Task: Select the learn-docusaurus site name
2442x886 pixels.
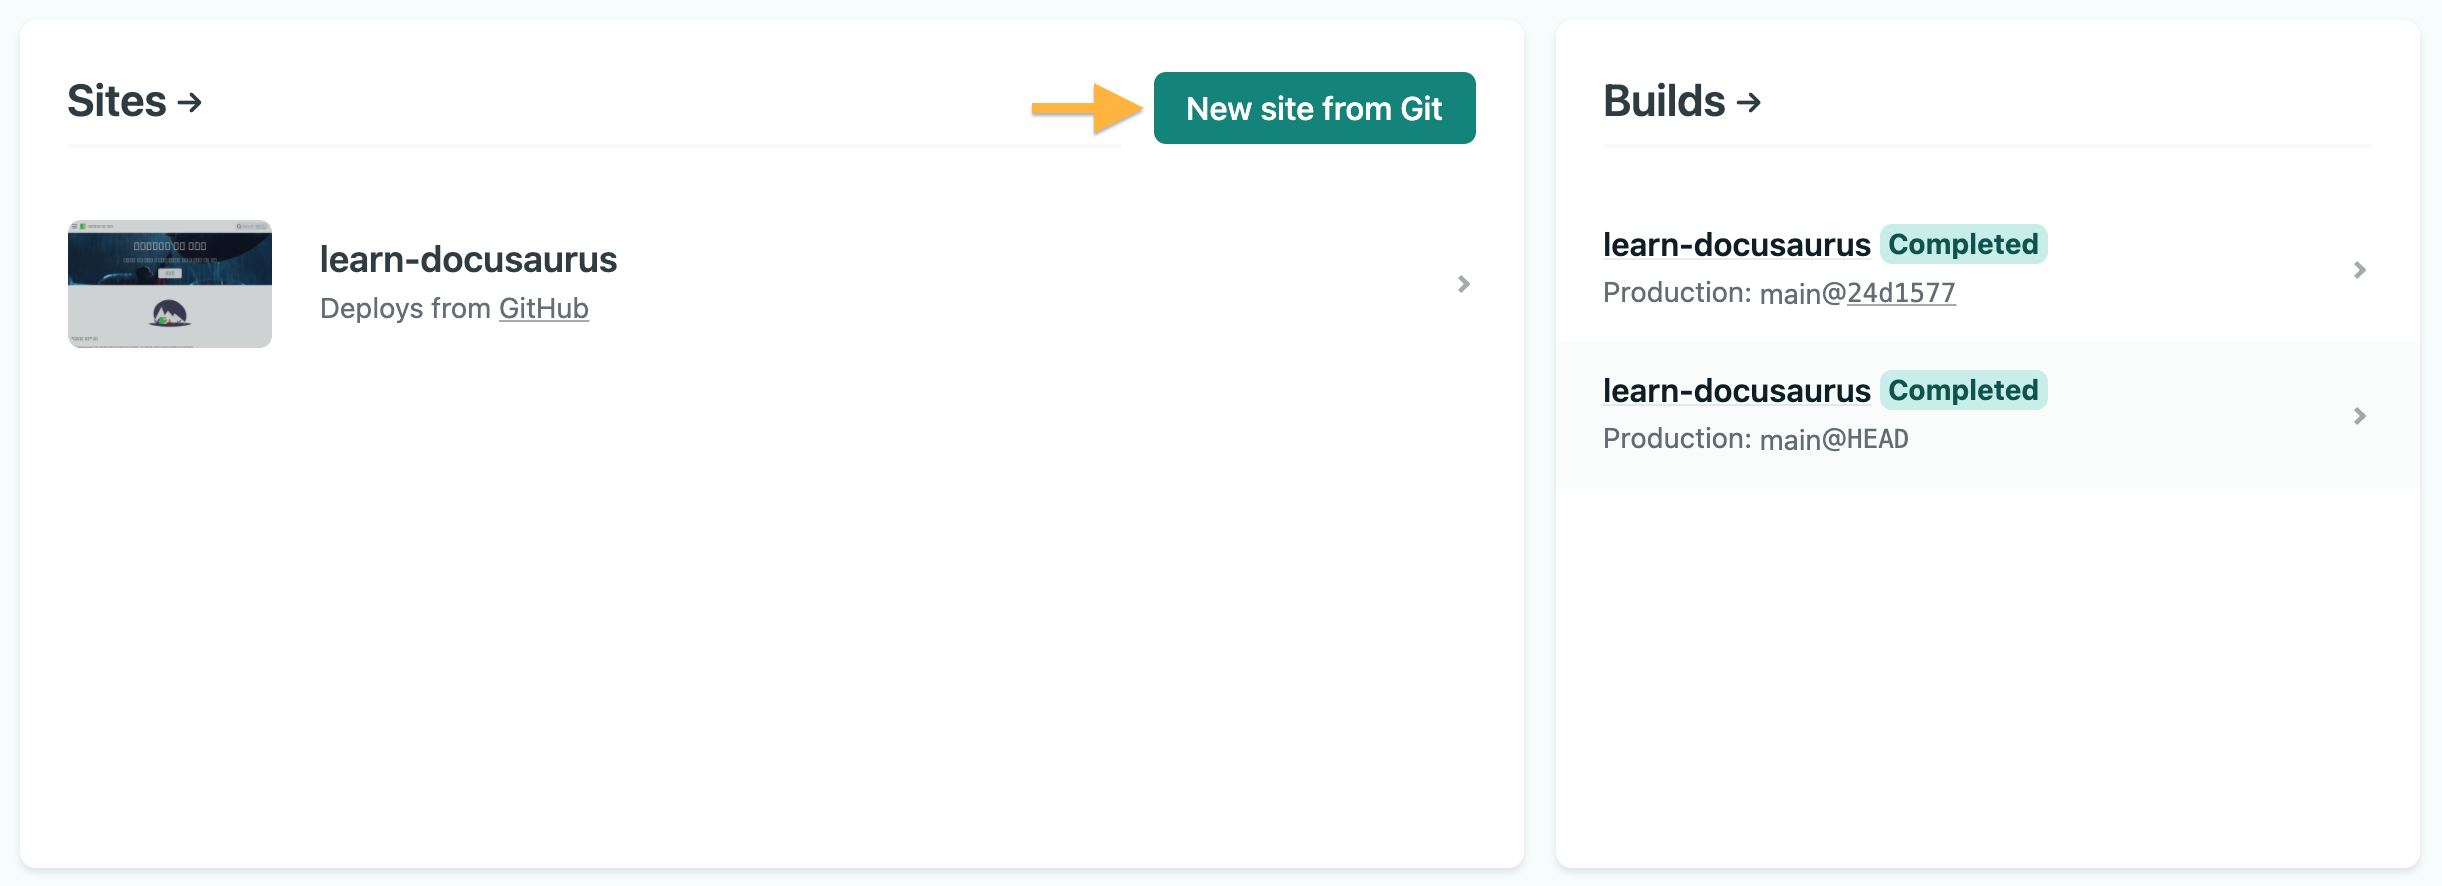Action: tap(468, 259)
